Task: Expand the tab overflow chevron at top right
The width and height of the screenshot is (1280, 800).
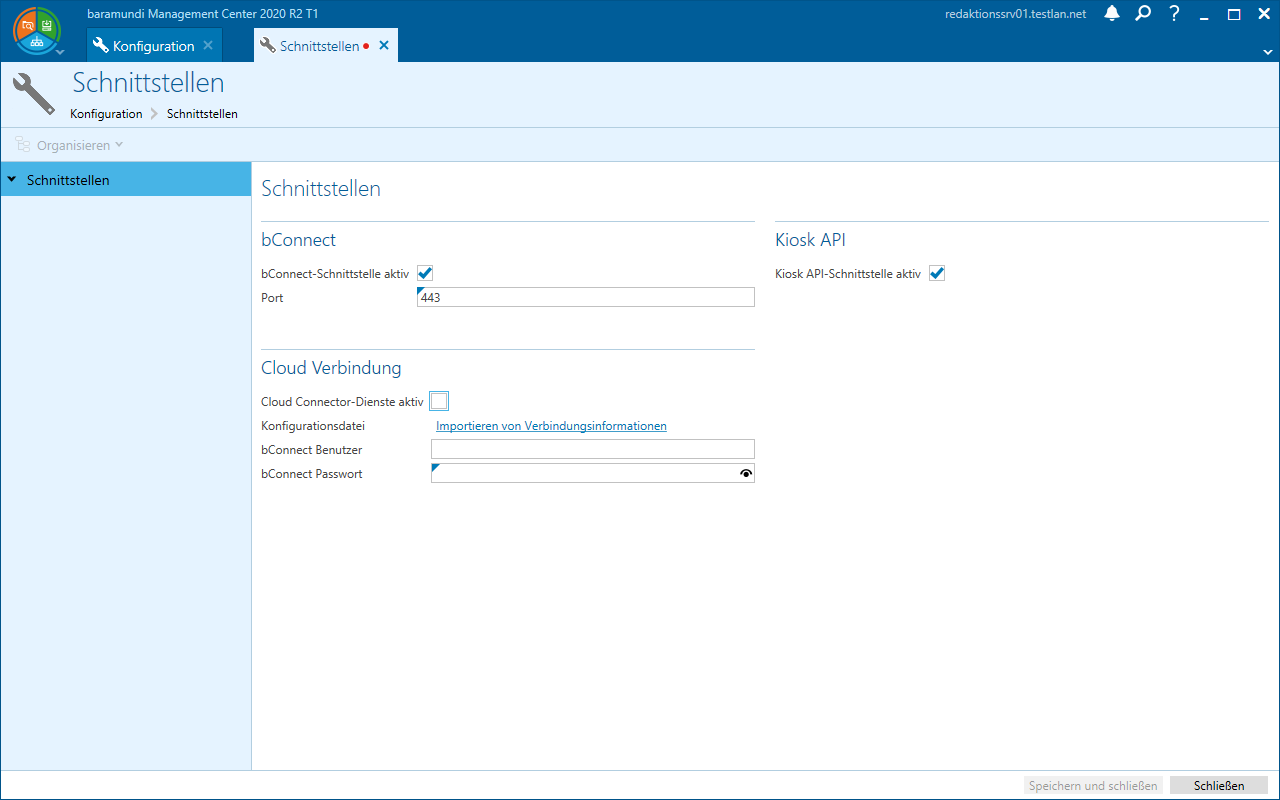Action: pyautogui.click(x=1268, y=51)
